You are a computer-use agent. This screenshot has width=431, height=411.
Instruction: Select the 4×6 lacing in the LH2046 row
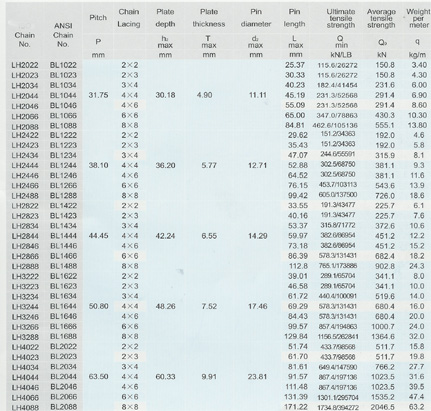coord(129,105)
